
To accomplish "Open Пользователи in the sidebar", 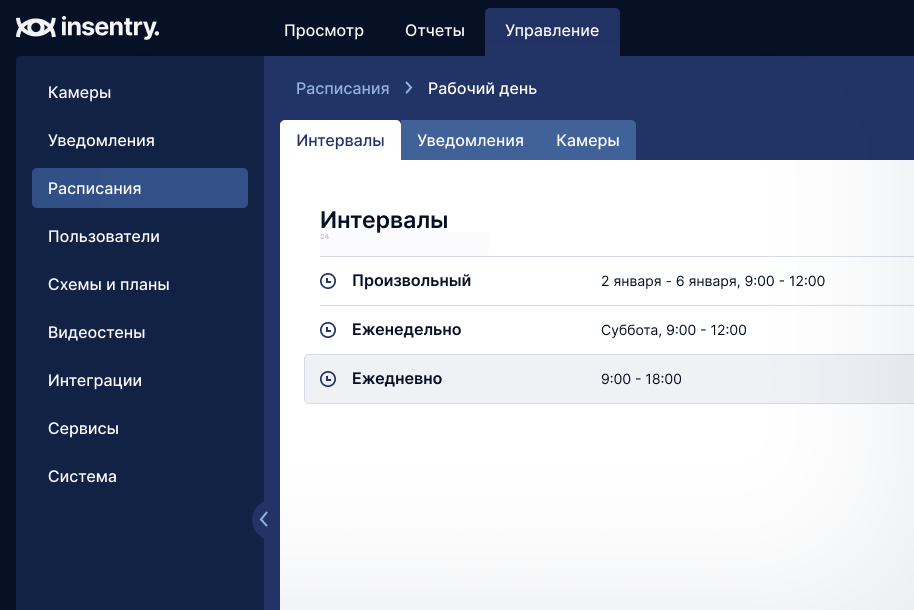I will point(104,236).
